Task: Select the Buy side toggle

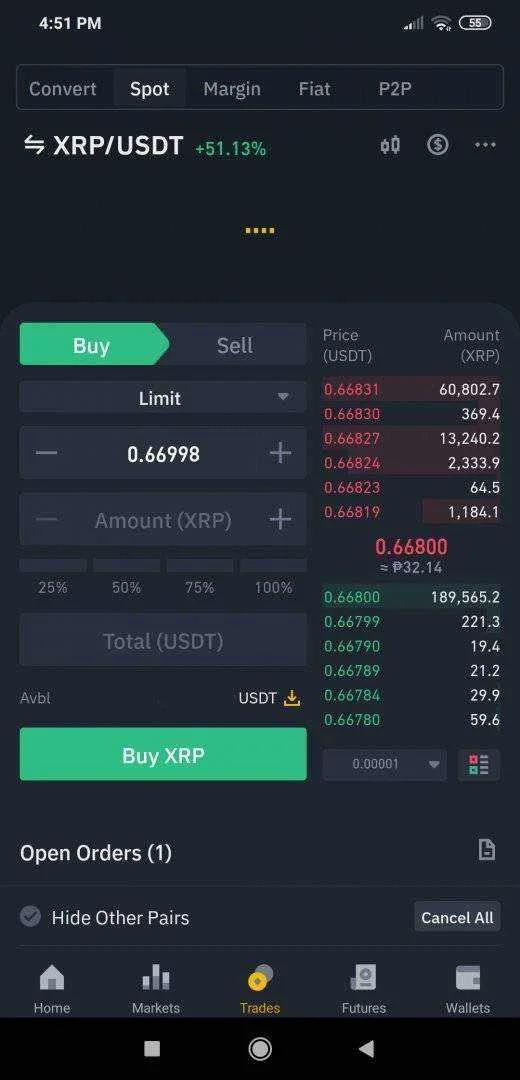Action: point(92,344)
